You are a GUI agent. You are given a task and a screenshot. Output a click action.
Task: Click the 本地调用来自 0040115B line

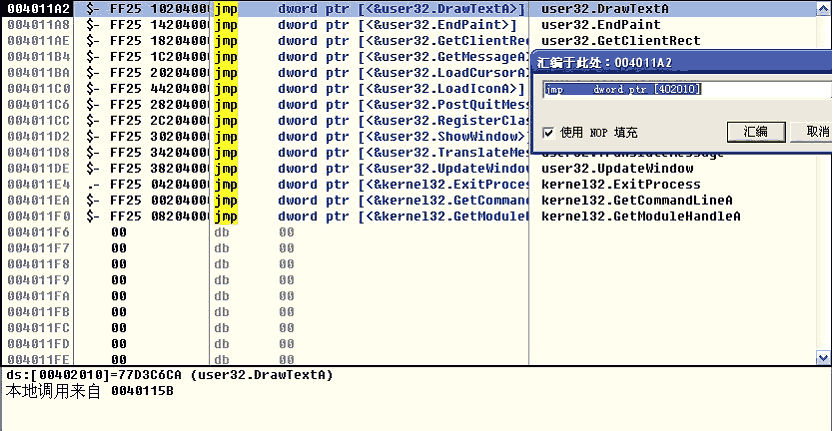click(90, 391)
